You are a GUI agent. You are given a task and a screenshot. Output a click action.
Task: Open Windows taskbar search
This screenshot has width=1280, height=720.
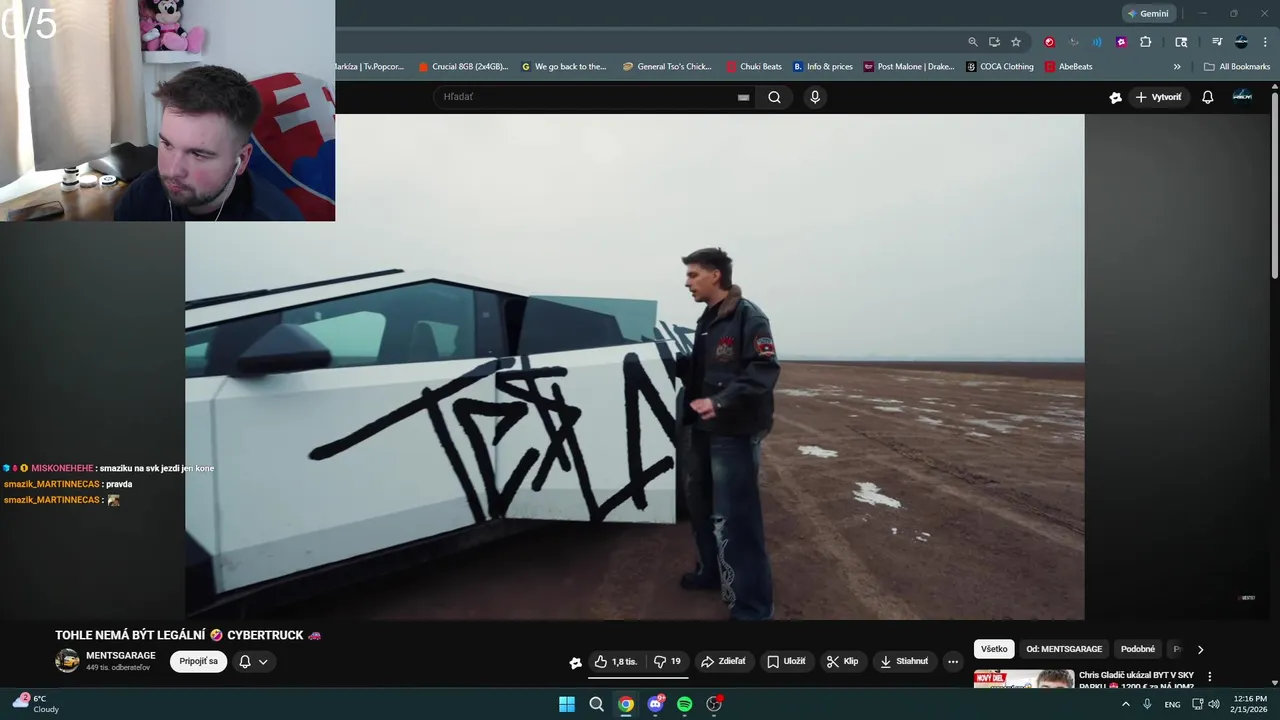point(596,704)
